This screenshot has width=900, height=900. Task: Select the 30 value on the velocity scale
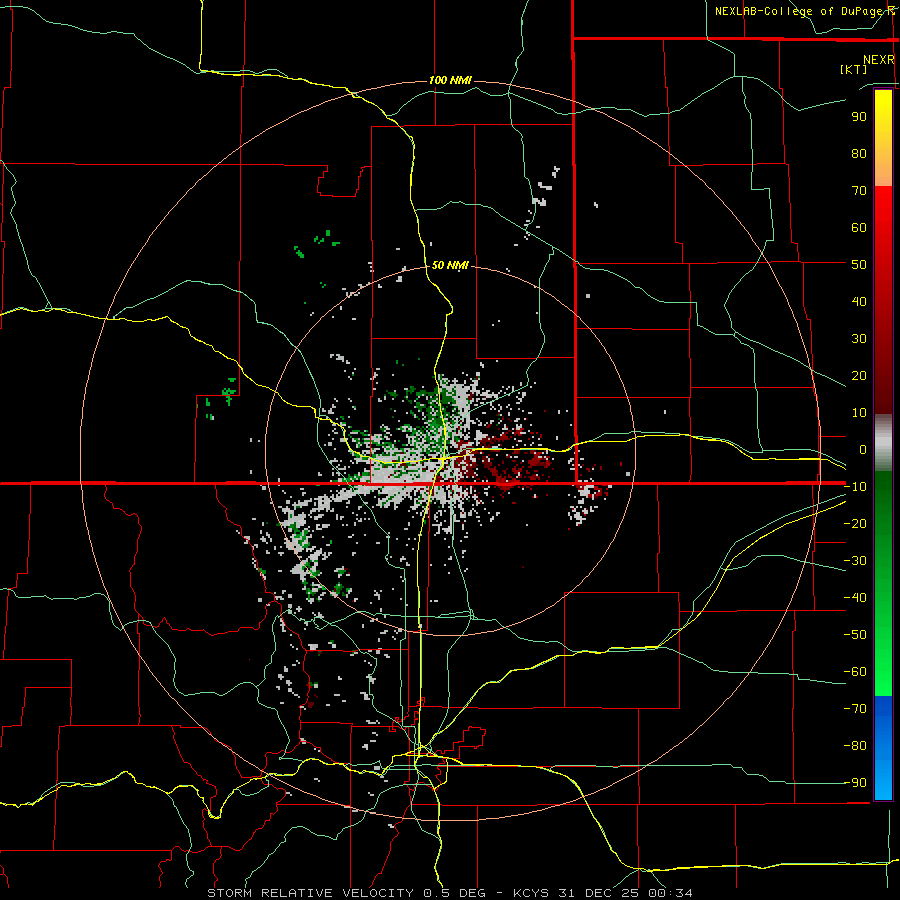[859, 339]
